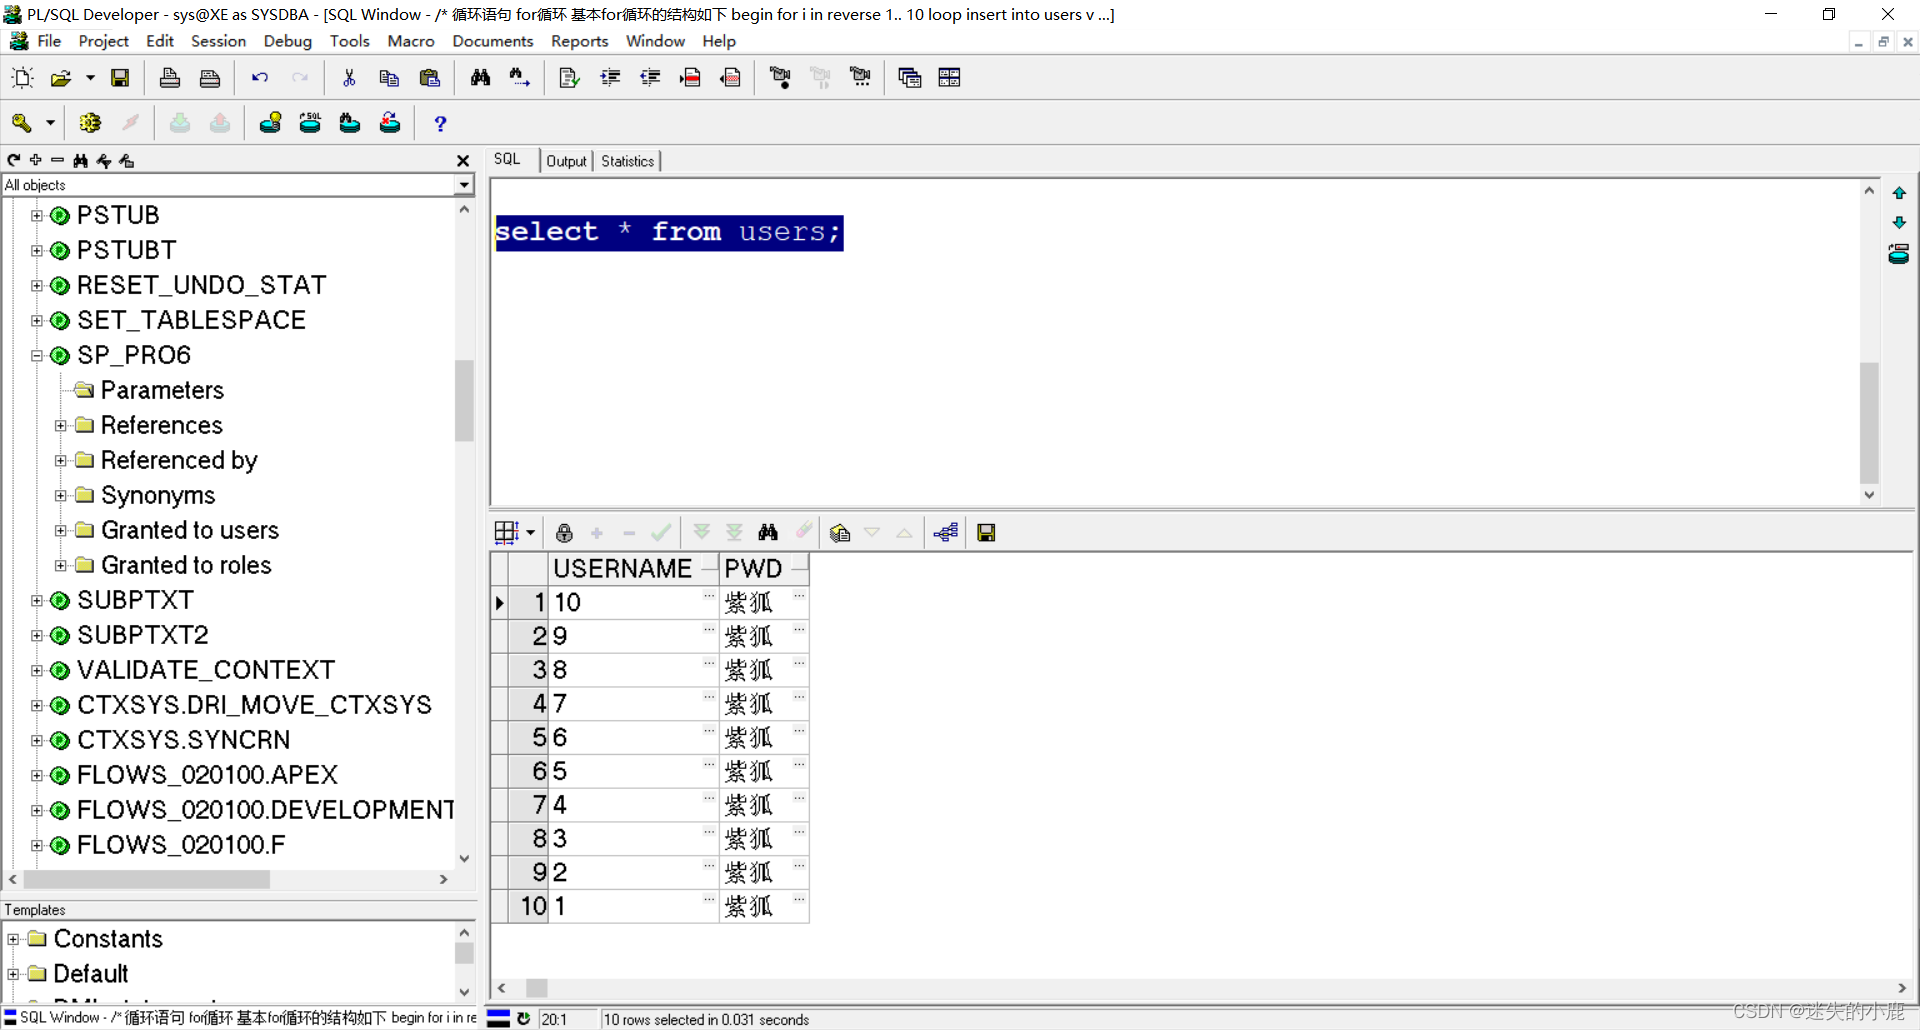1920x1030 pixels.
Task: Execute the SQL with the gear icon
Action: pyautogui.click(x=90, y=123)
